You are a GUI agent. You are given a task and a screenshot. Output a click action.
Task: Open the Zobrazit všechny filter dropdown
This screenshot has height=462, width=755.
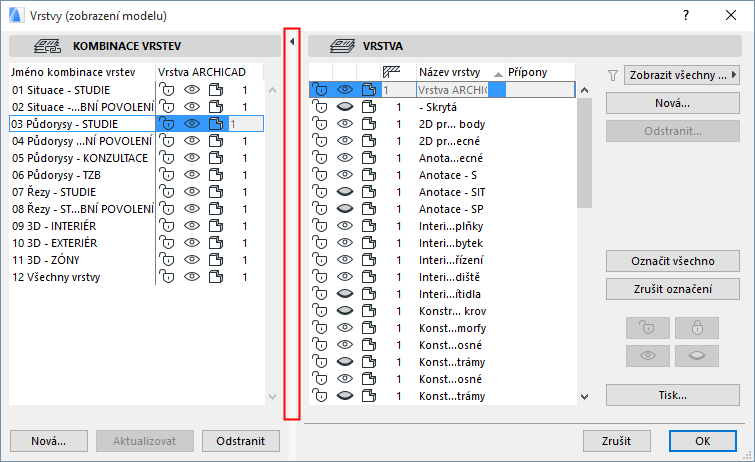click(x=681, y=75)
